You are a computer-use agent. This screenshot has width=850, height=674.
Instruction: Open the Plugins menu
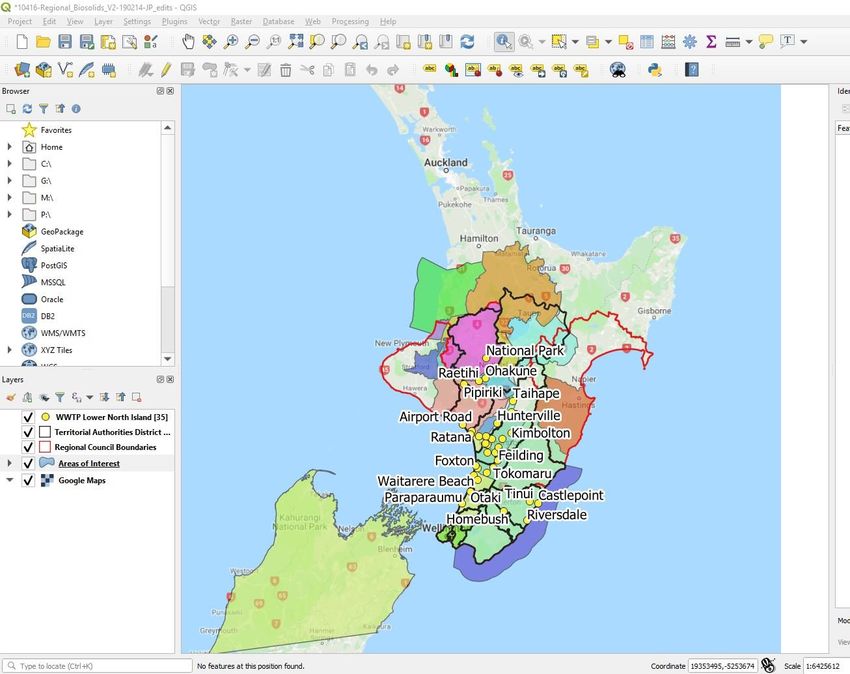click(175, 21)
